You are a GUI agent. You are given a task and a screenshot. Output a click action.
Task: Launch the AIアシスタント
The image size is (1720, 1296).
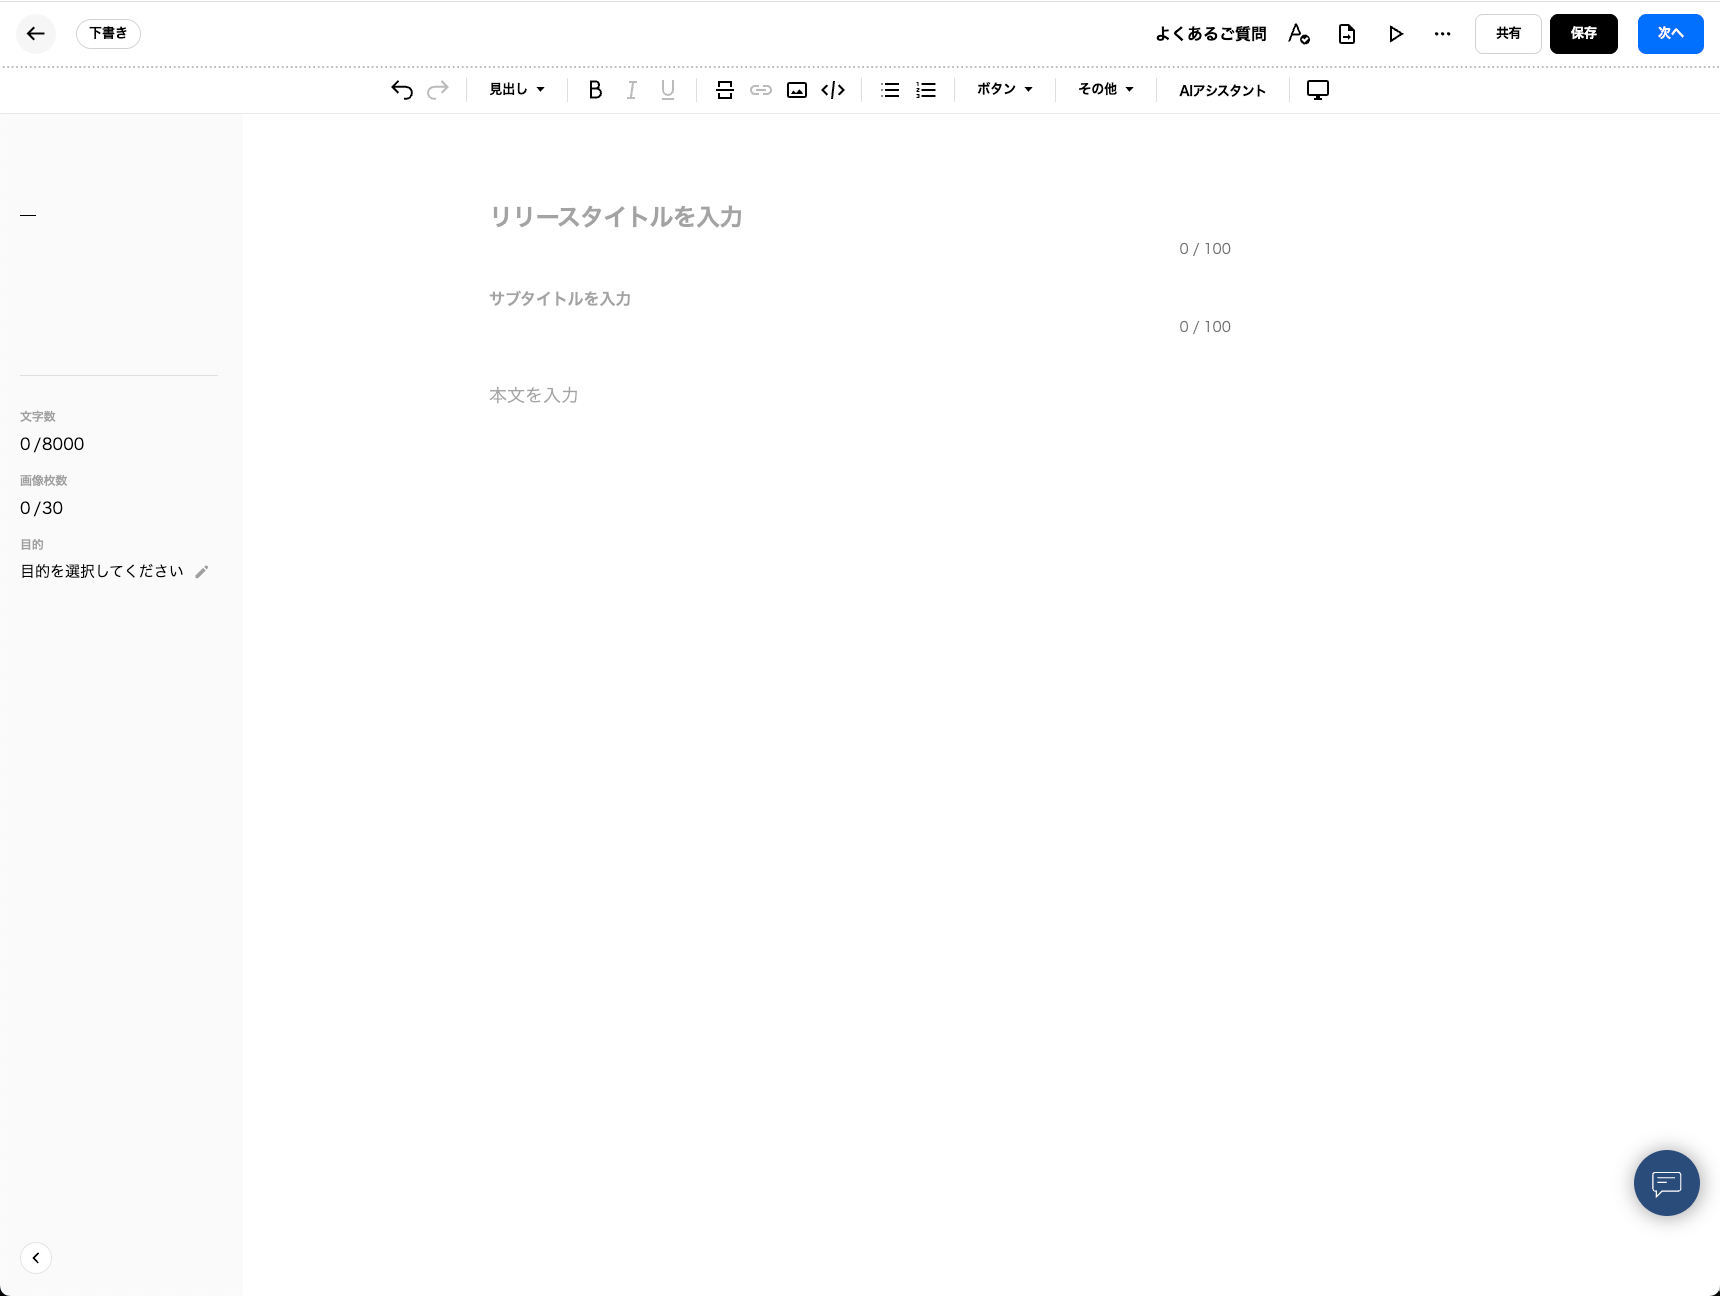point(1222,90)
